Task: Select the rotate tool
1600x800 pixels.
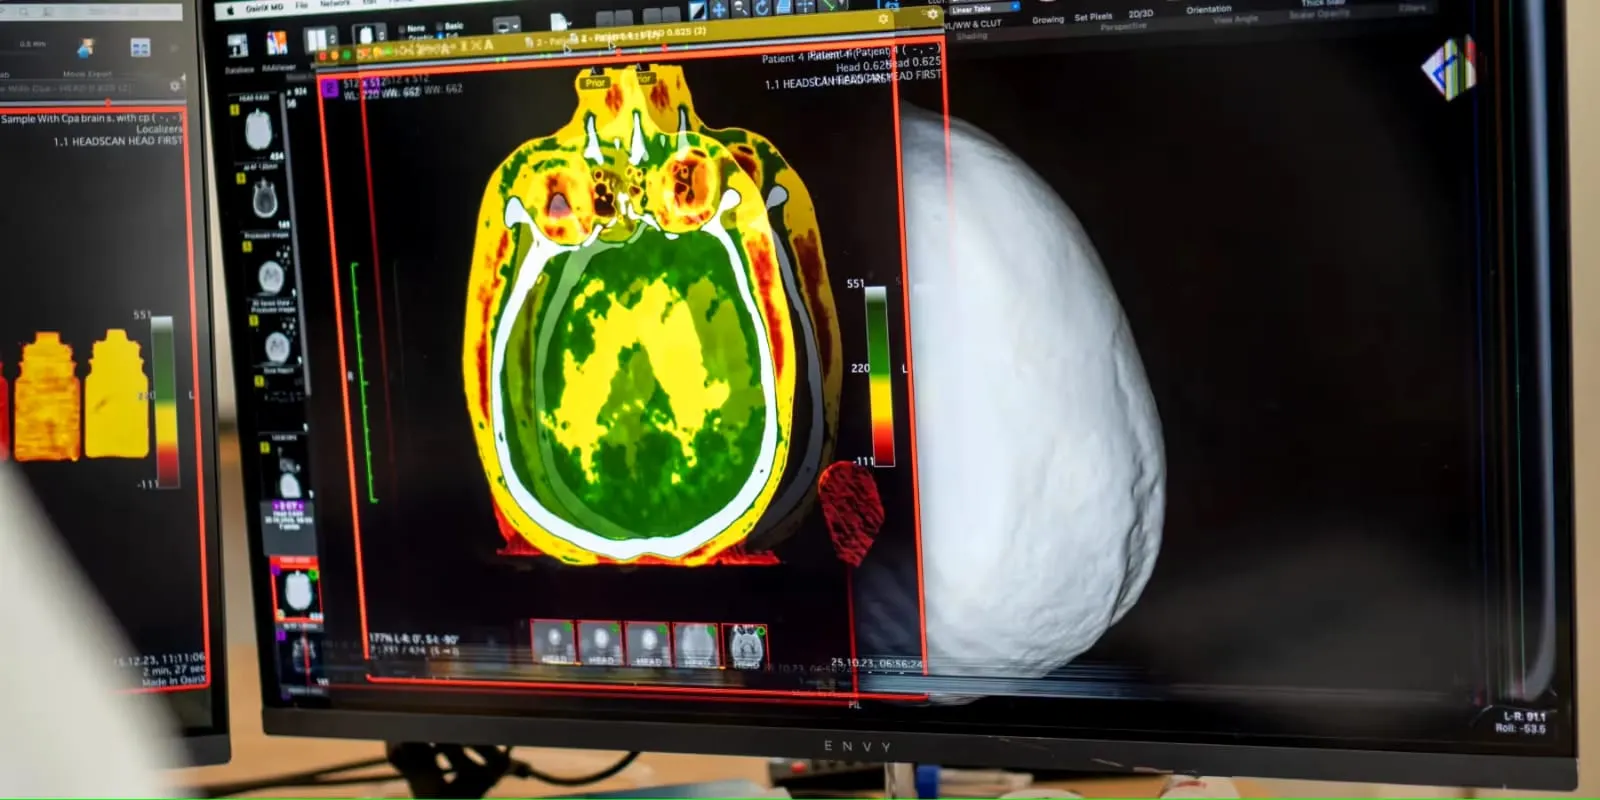Action: point(762,8)
